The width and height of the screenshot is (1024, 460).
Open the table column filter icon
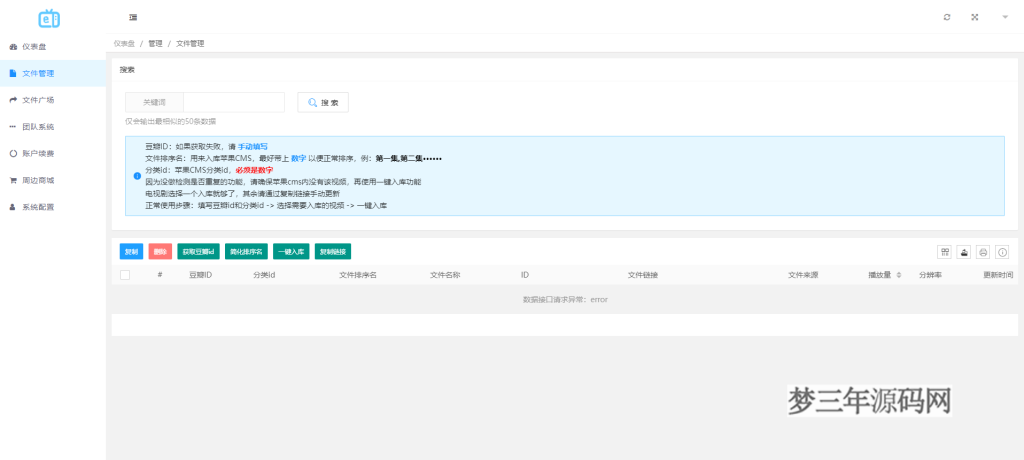pos(944,252)
